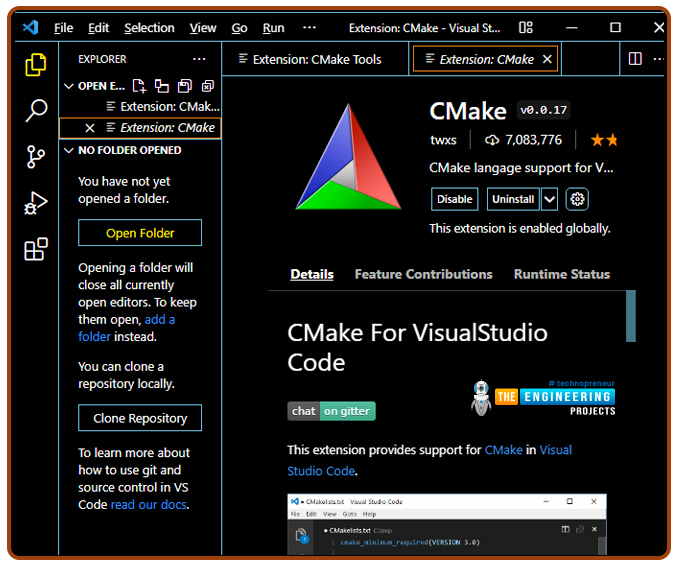Image resolution: width=677 pixels, height=566 pixels.
Task: Open the Explorer view in activity bar
Action: (x=36, y=65)
